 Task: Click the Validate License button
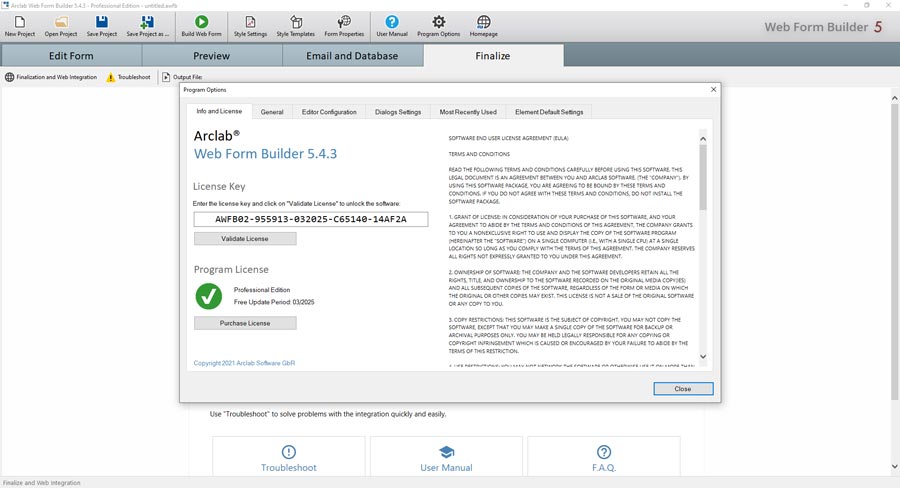(x=245, y=239)
